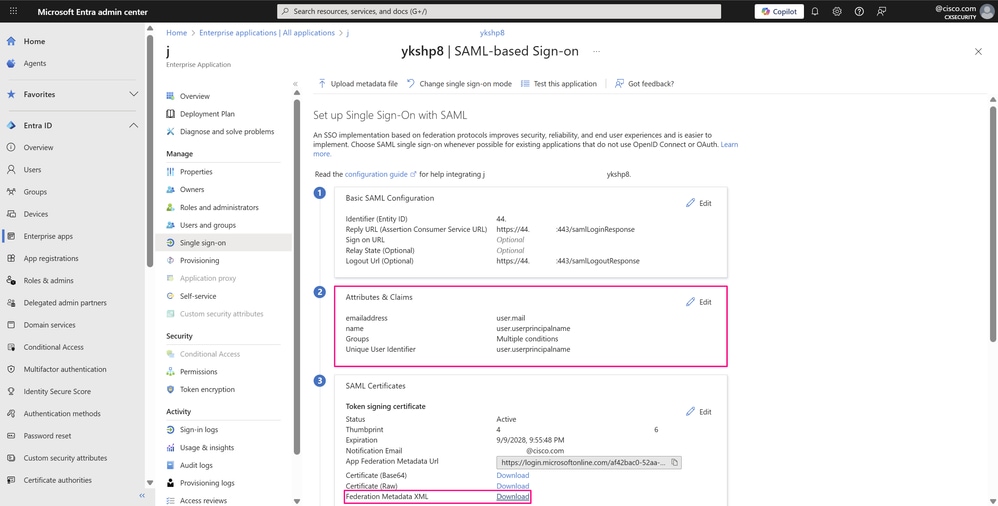
Task: Open portal settings gear
Action: (837, 11)
